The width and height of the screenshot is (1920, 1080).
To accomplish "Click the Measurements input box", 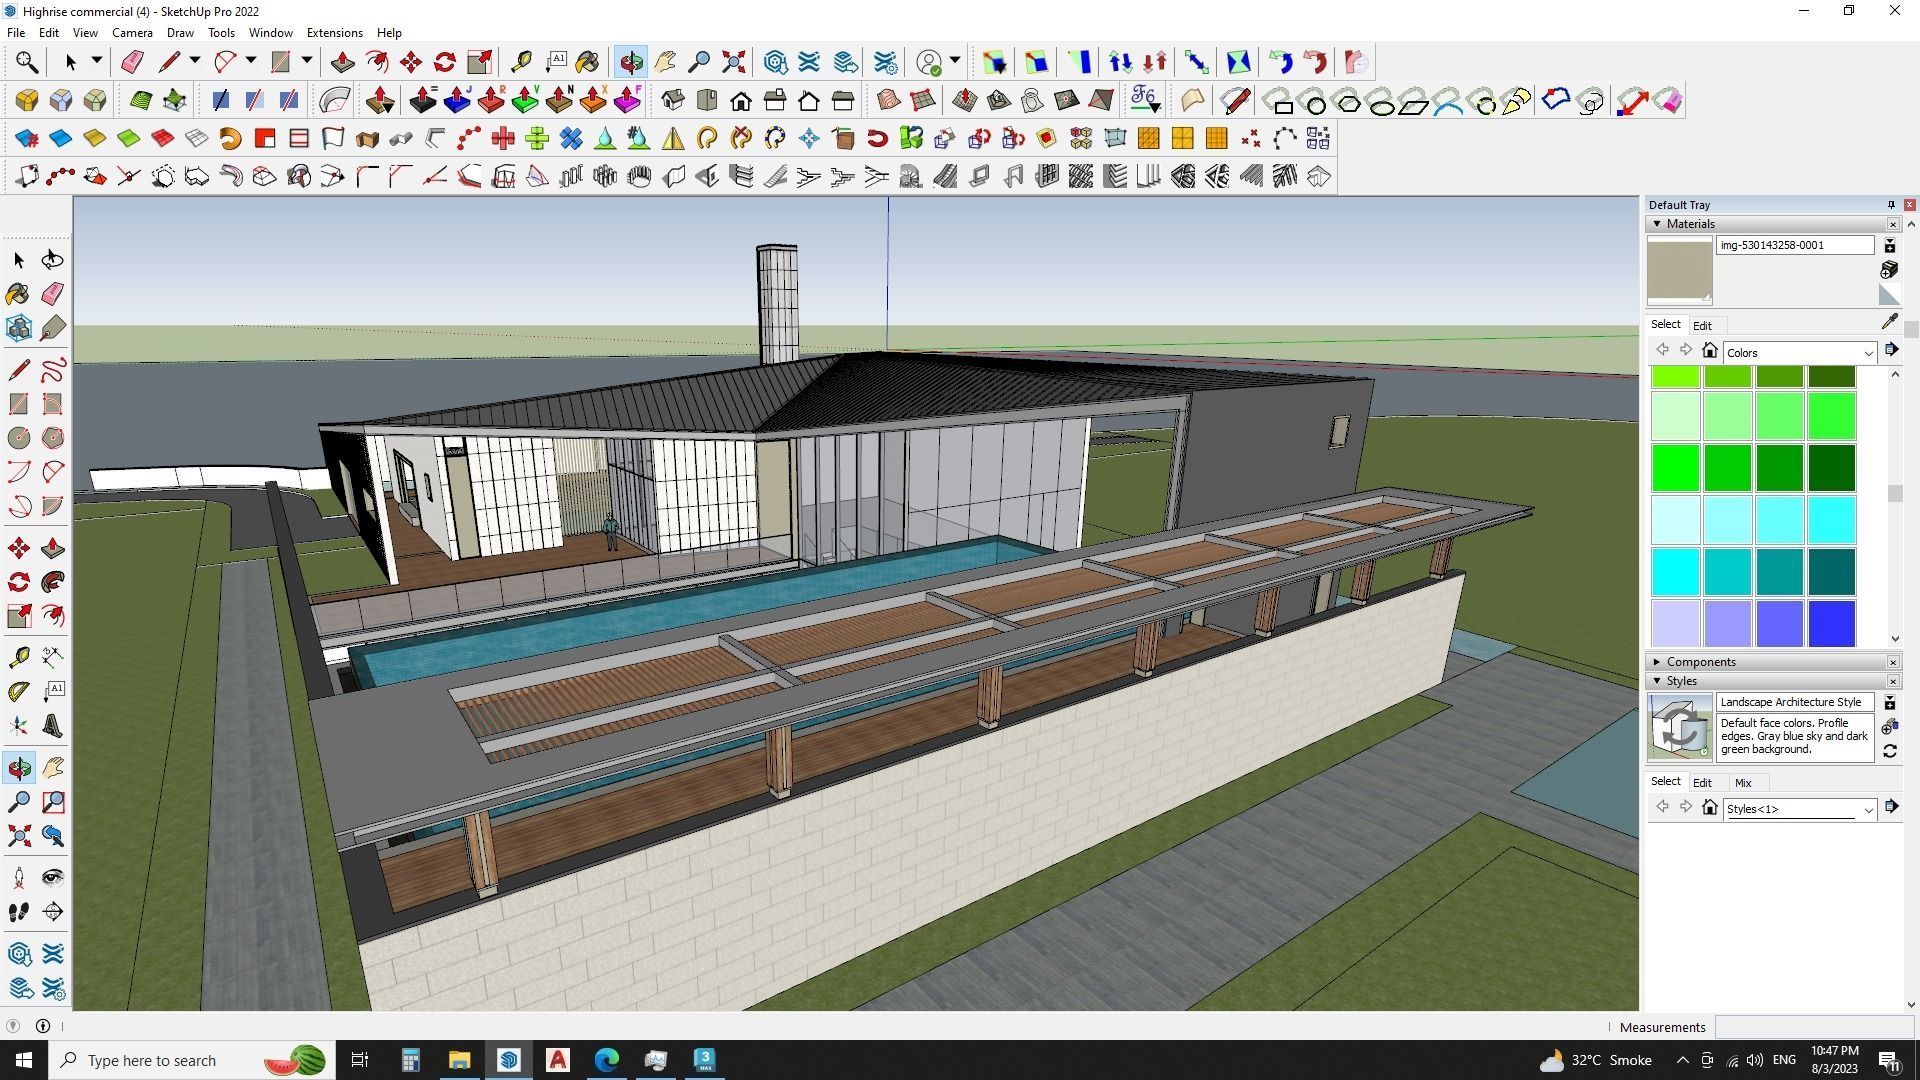I will pos(1812,1027).
